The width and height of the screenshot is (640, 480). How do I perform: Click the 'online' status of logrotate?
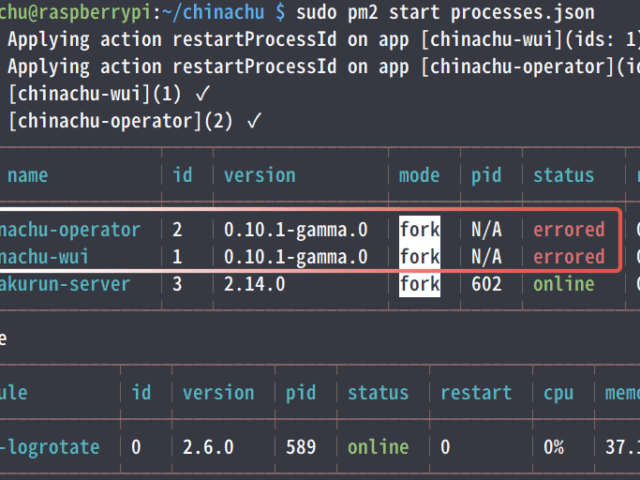[x=378, y=447]
